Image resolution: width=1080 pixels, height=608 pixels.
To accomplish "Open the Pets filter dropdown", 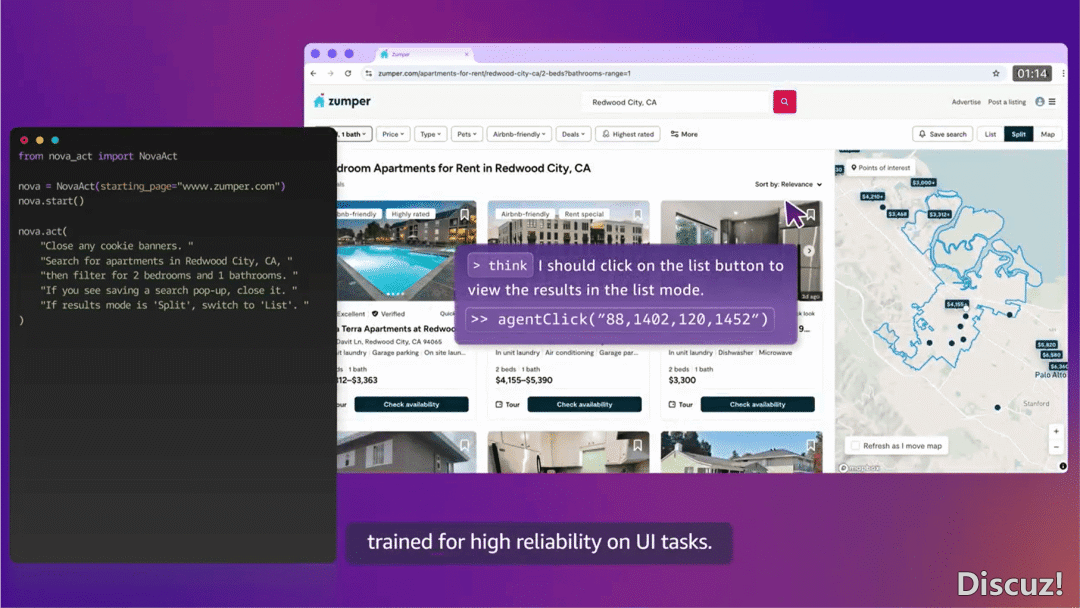I will pyautogui.click(x=466, y=134).
